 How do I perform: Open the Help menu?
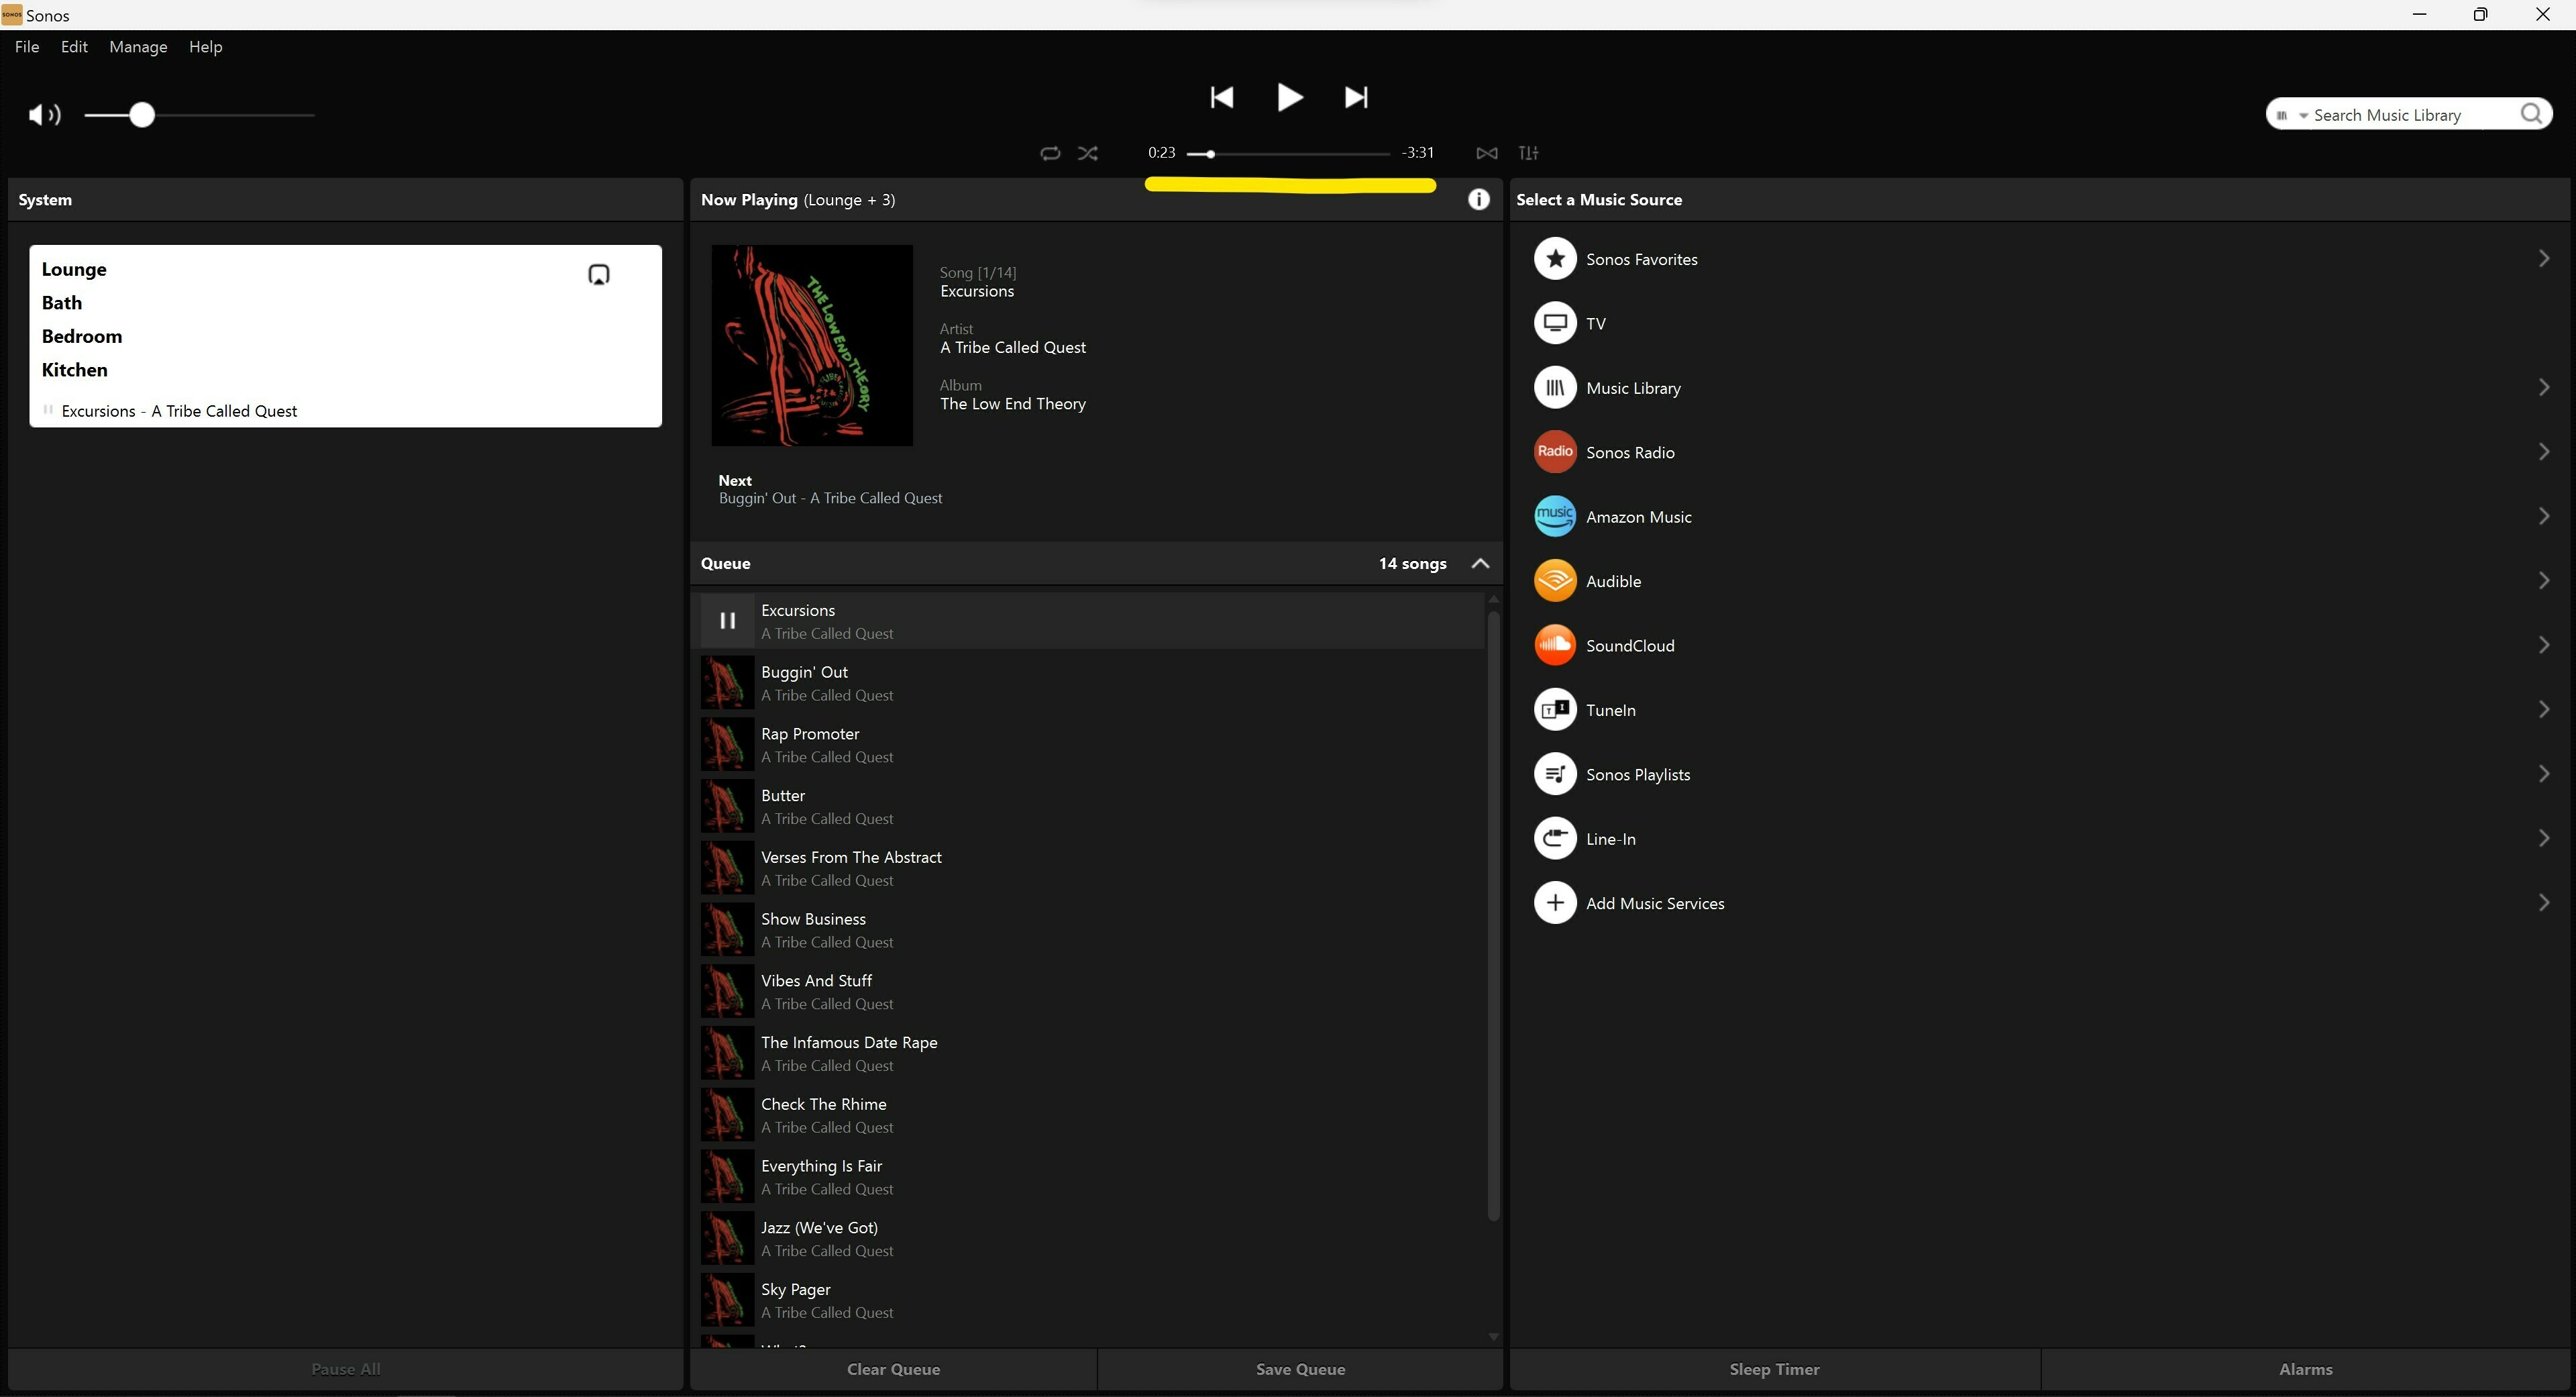(x=205, y=47)
